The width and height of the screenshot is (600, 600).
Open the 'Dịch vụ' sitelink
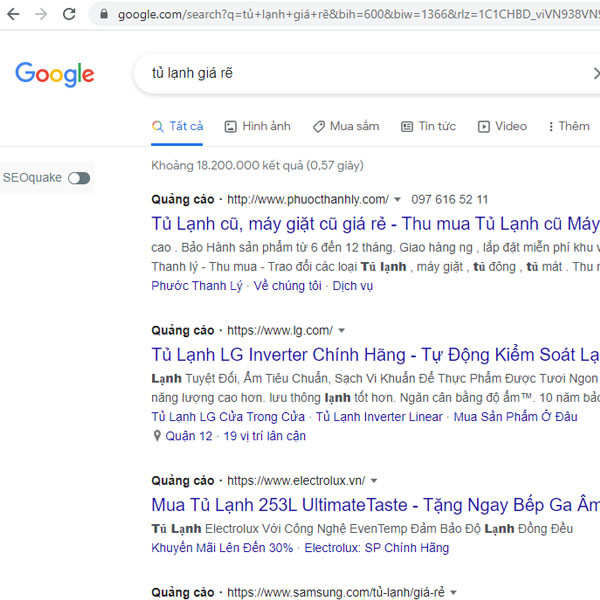pyautogui.click(x=352, y=286)
